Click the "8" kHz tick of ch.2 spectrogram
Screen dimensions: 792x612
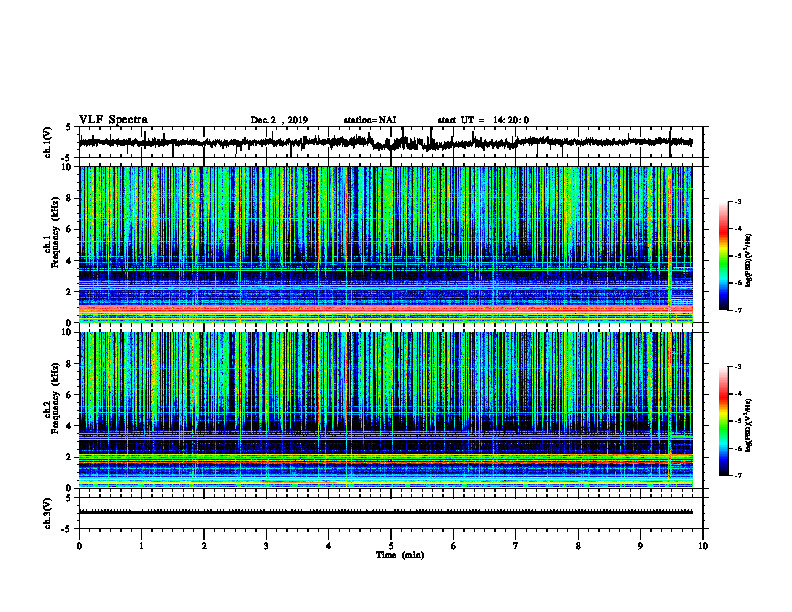click(x=70, y=364)
